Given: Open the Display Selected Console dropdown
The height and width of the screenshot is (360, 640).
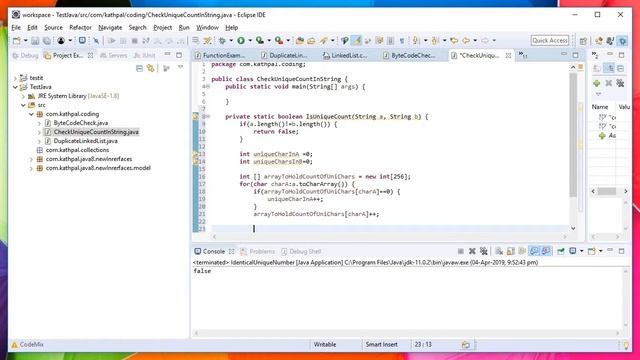Looking at the screenshot, I should (581, 251).
